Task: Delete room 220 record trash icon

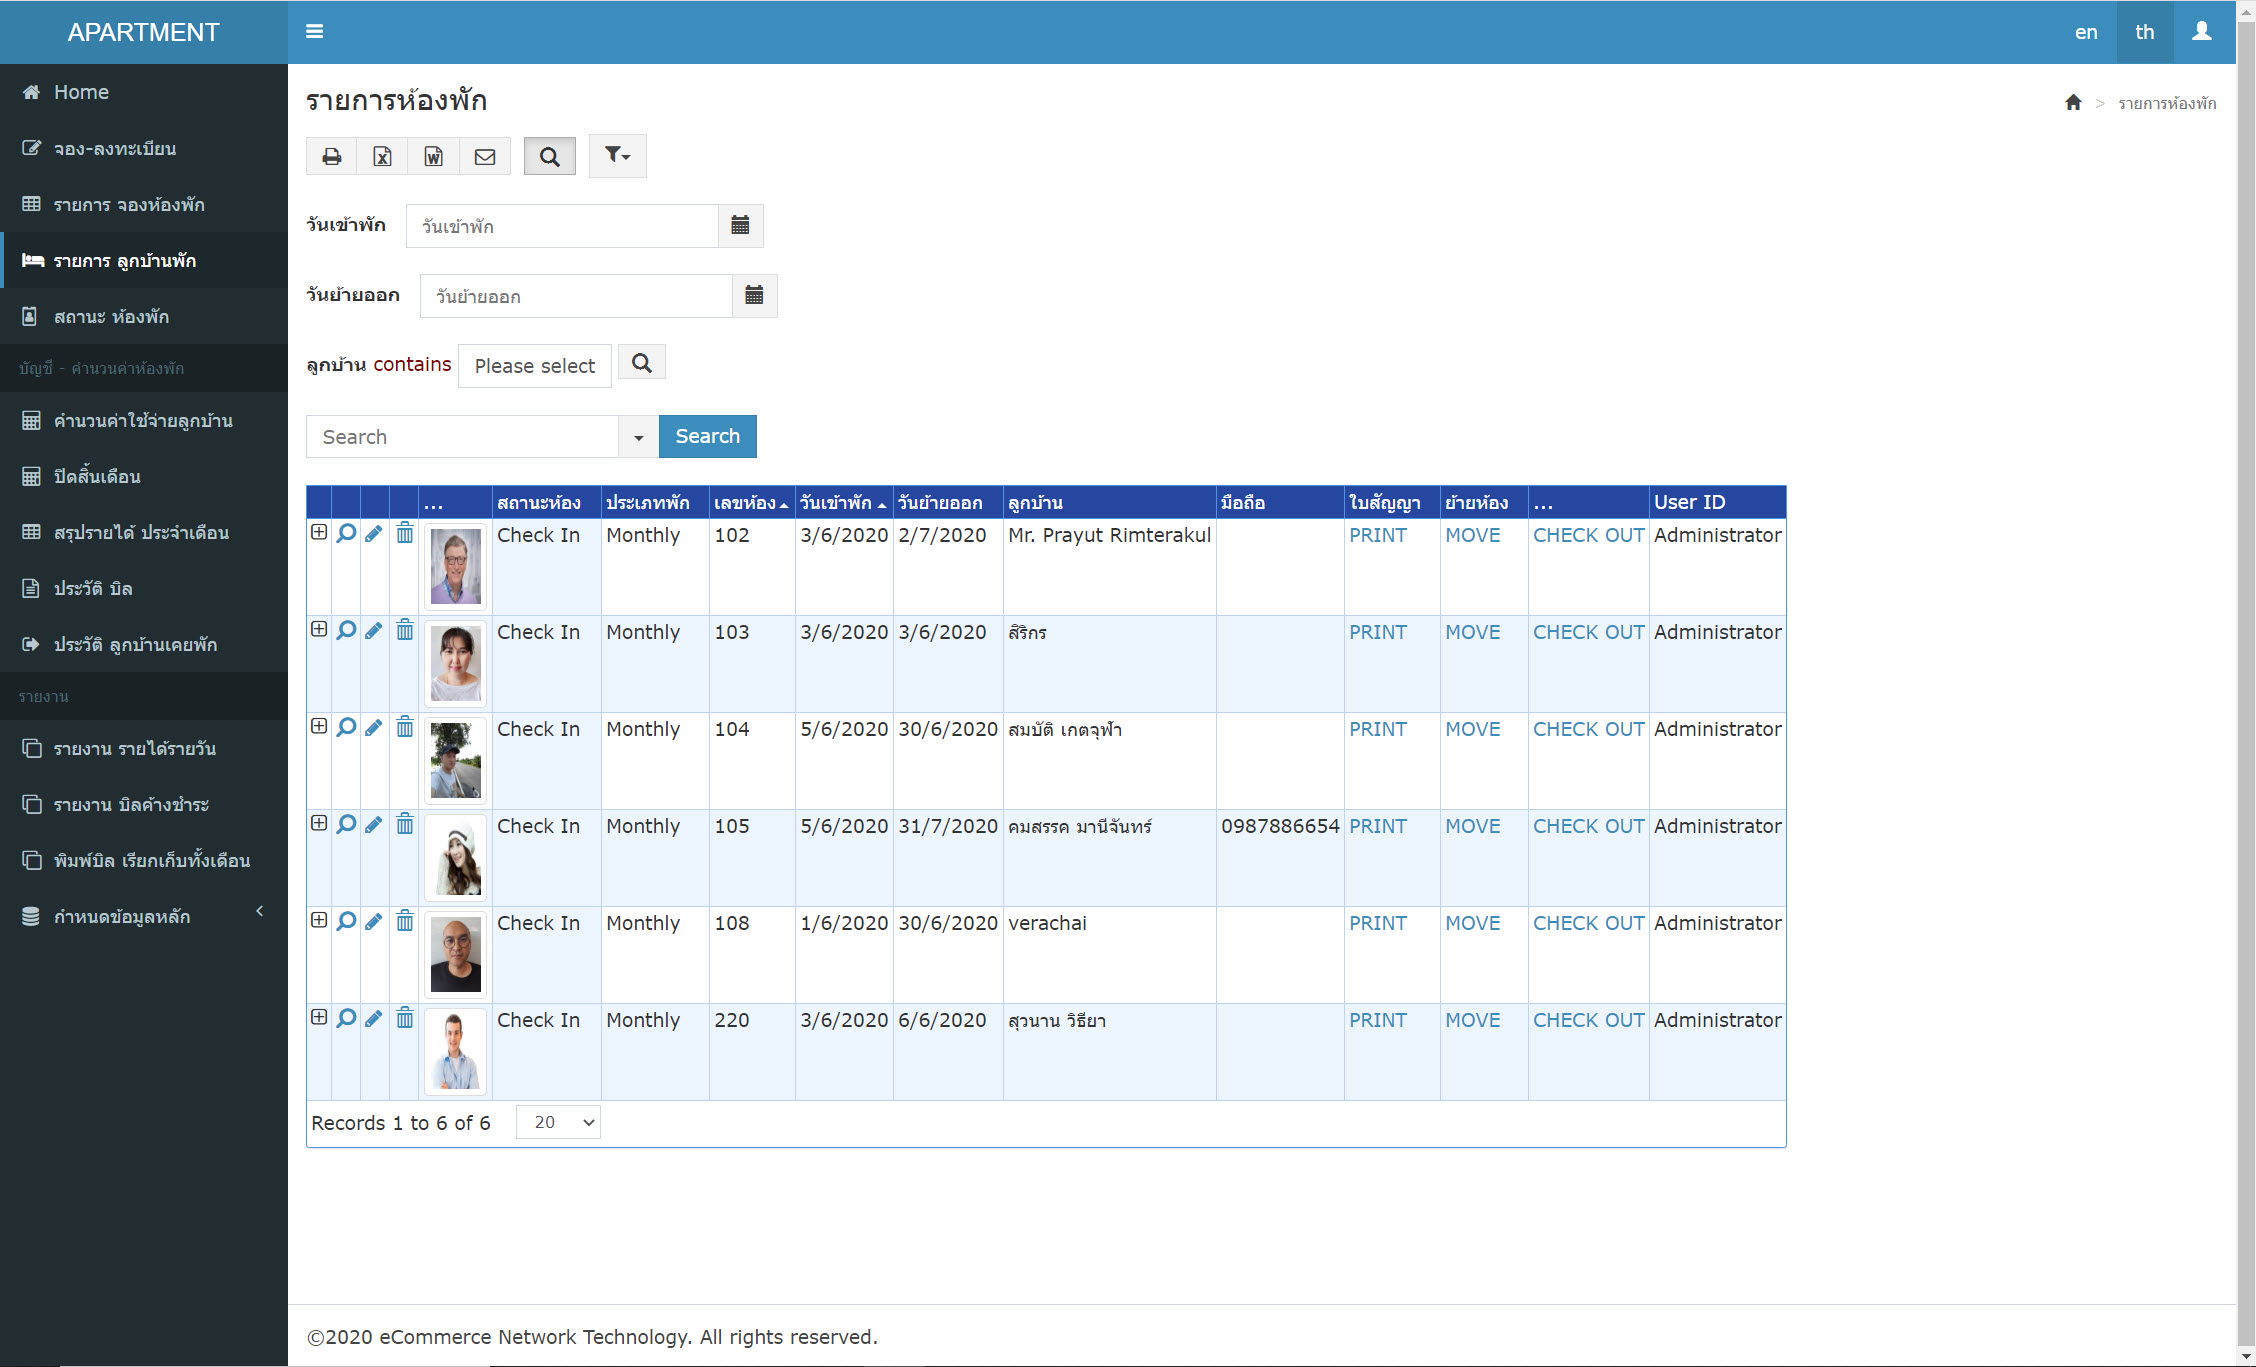Action: (404, 1018)
